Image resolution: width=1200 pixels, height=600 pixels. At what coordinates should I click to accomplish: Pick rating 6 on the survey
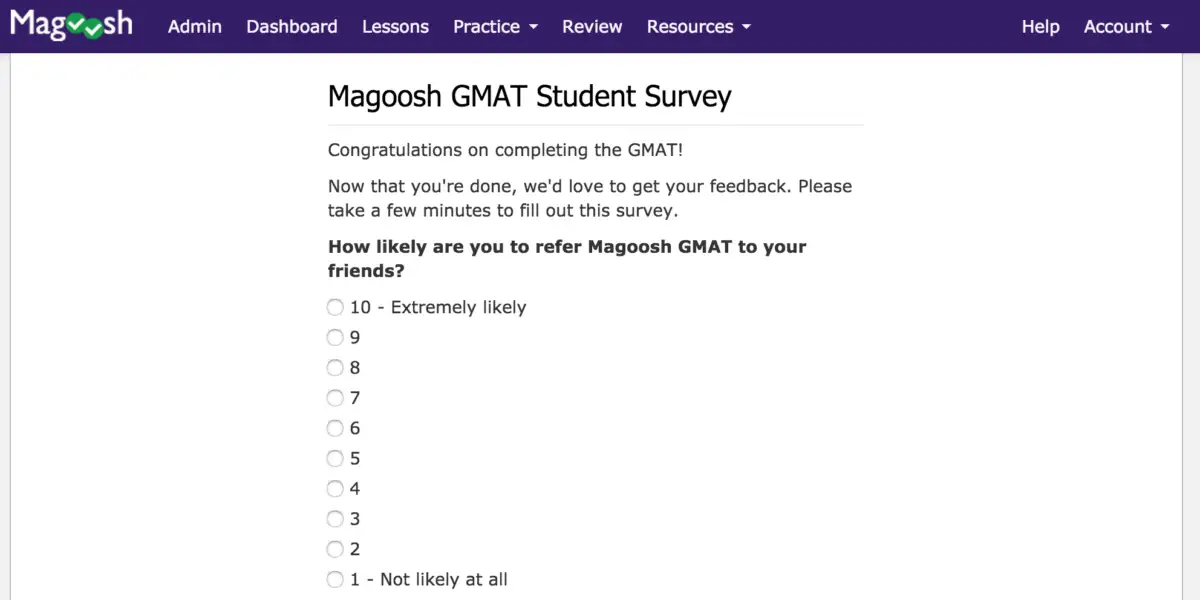[x=335, y=428]
